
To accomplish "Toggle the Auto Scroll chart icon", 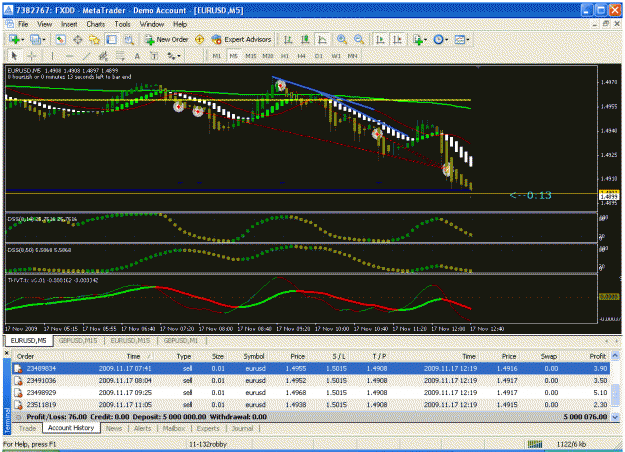I will tap(380, 39).
